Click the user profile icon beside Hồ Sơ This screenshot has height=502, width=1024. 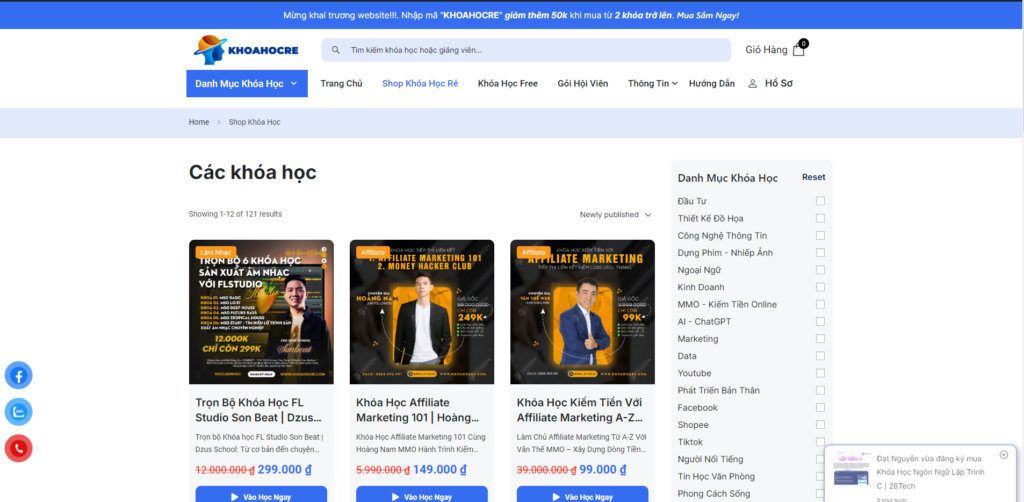(x=753, y=84)
